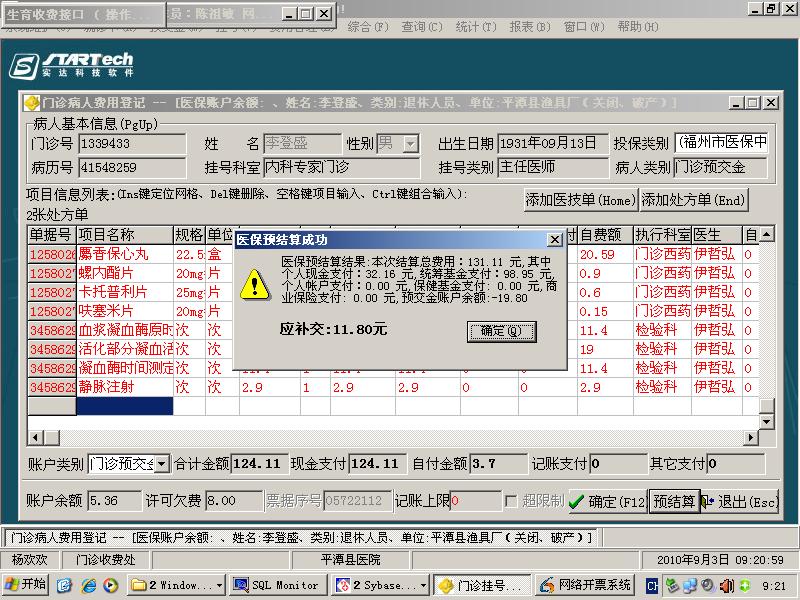Click the 门诊收费处 status bar entry

[106, 560]
